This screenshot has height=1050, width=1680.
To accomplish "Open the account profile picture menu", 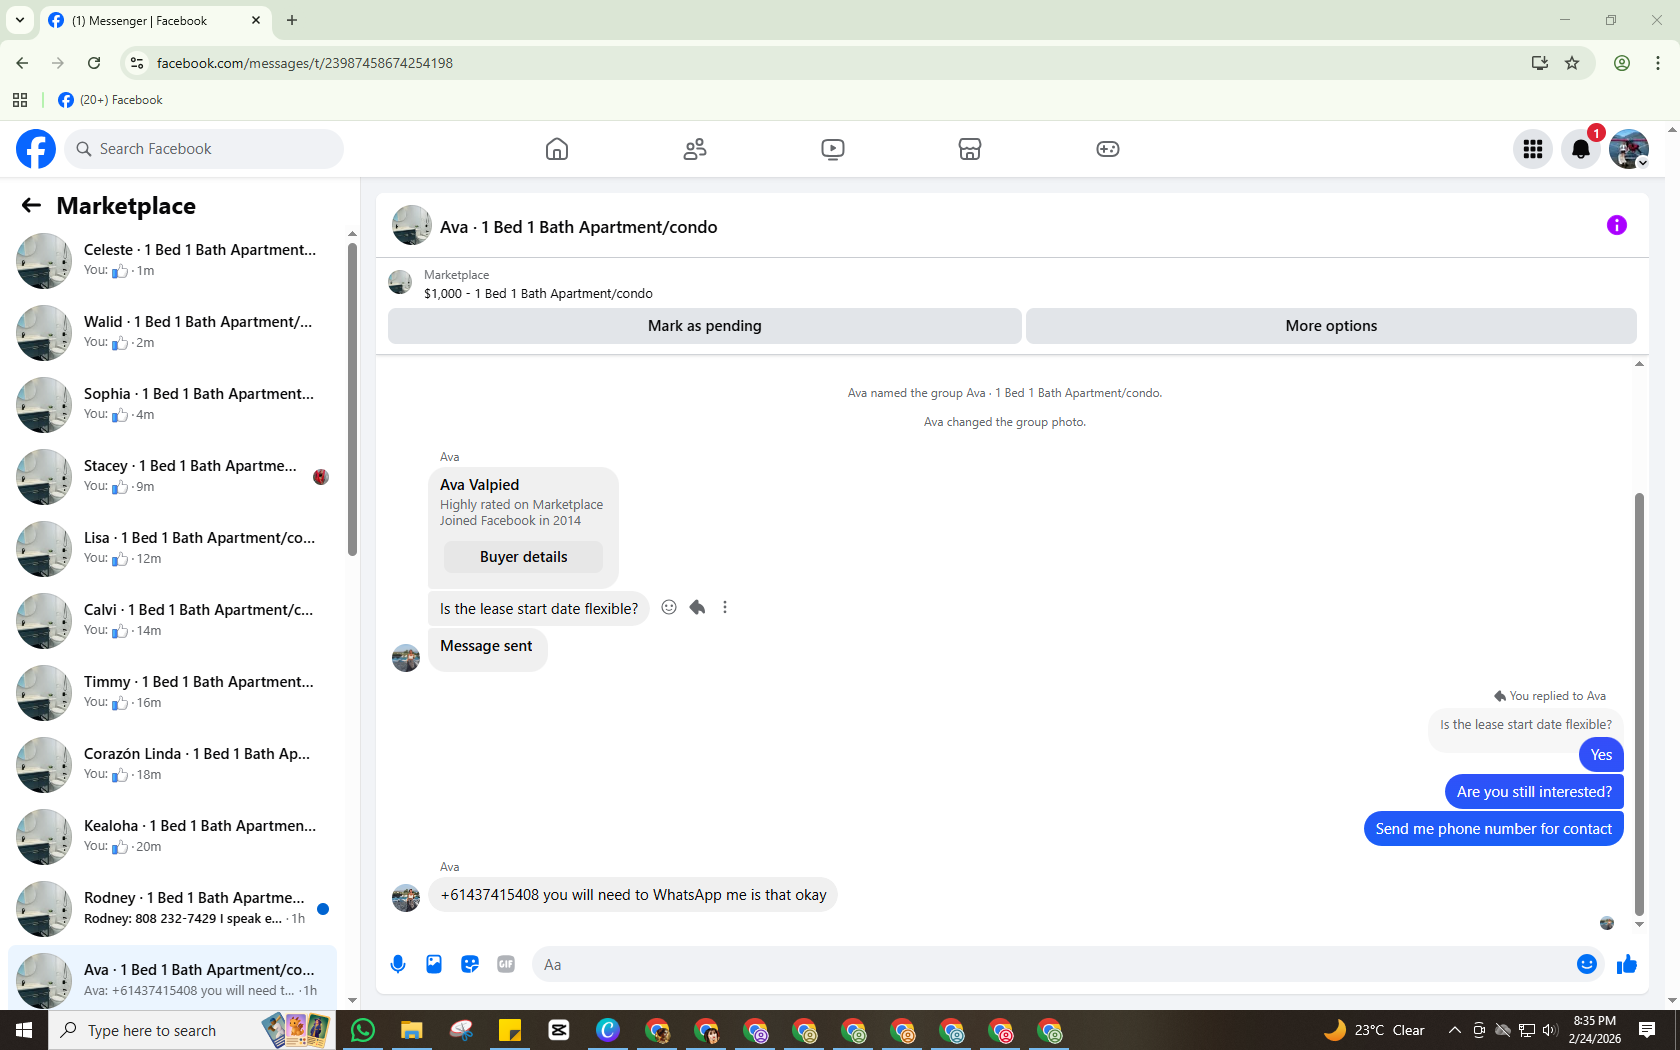I will tap(1629, 149).
